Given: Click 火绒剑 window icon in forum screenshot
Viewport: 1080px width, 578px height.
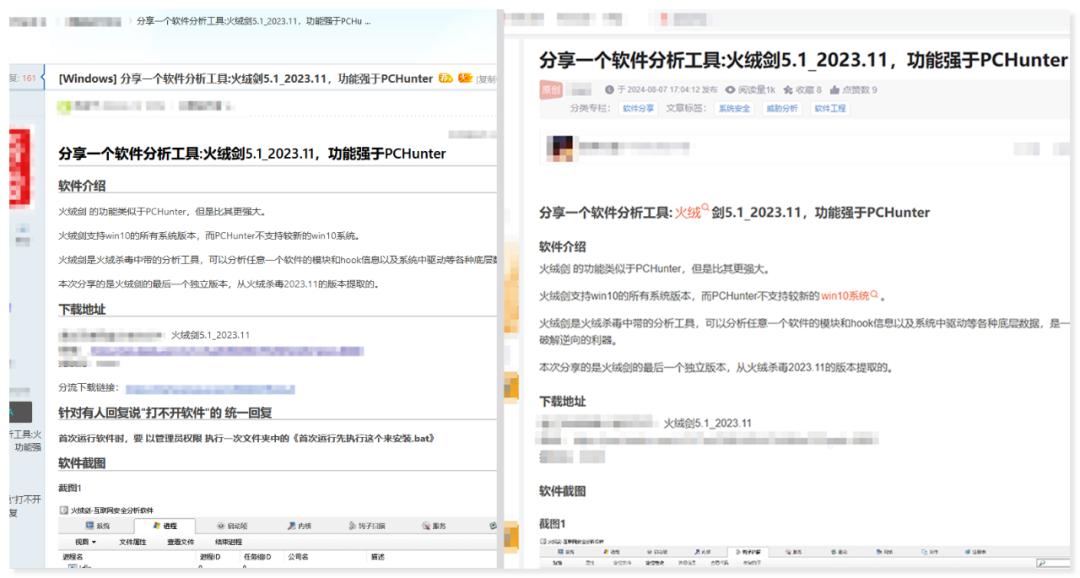Looking at the screenshot, I should [64, 510].
